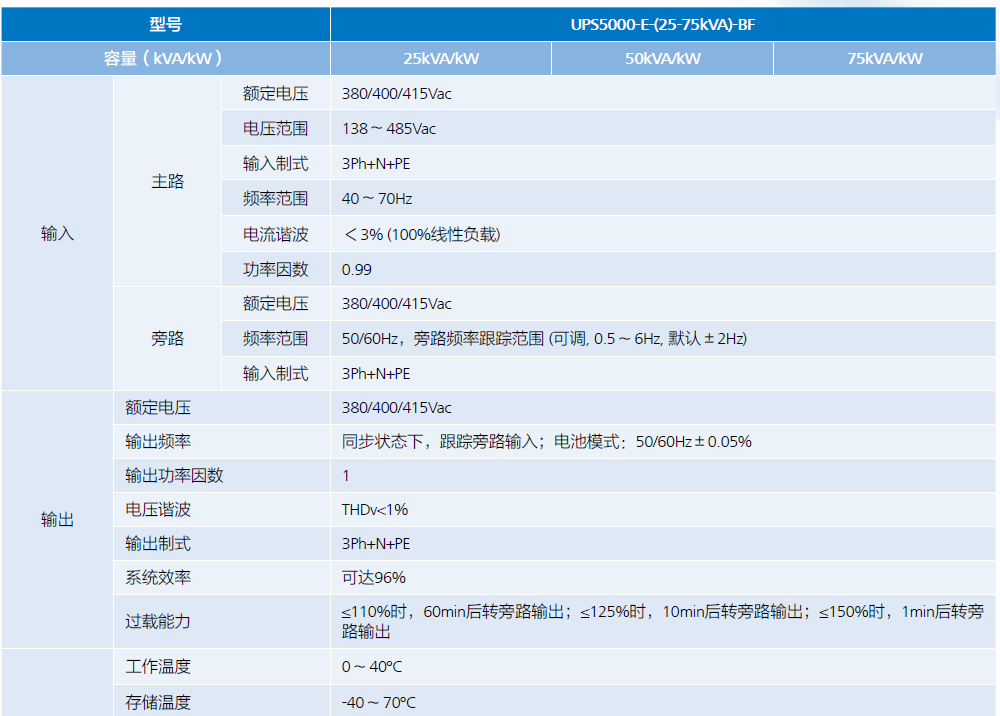The width and height of the screenshot is (1000, 716).
Task: Select the 输入制式 label in the 主路 rows
Action: coord(276,164)
